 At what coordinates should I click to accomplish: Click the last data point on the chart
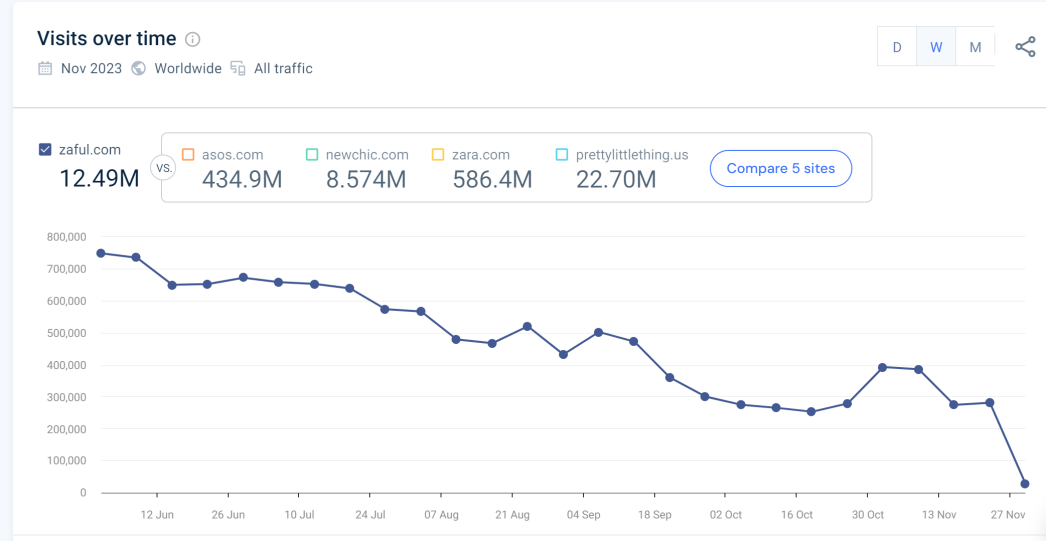pos(1025,484)
